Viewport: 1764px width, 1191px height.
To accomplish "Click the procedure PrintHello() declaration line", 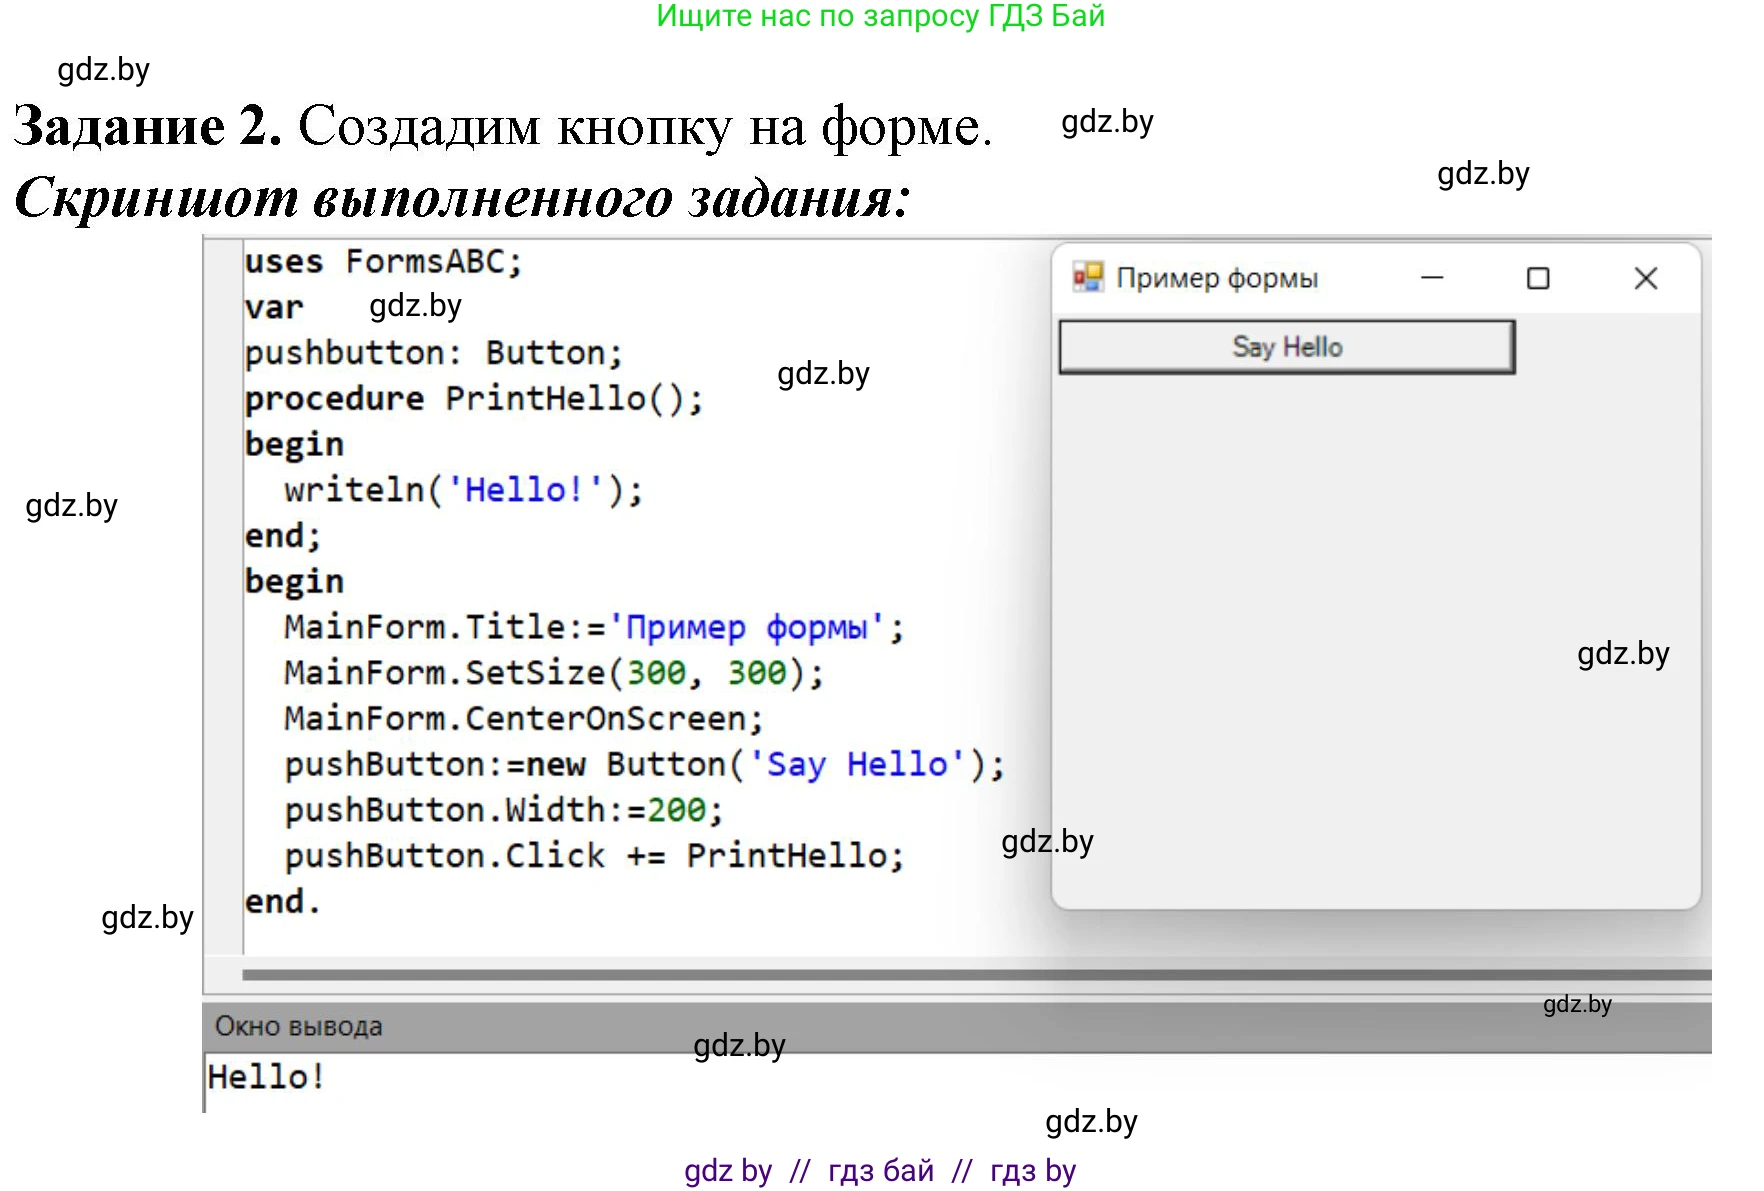I will click(x=474, y=399).
